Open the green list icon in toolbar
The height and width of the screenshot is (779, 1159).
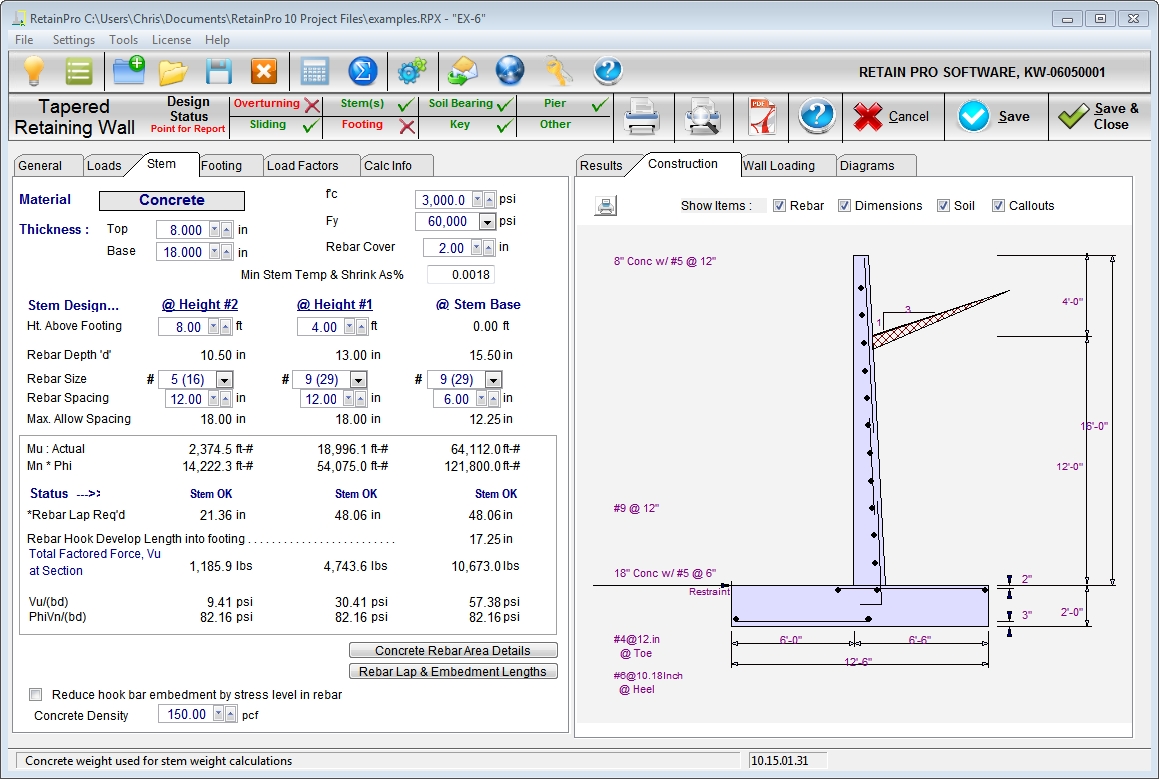78,72
